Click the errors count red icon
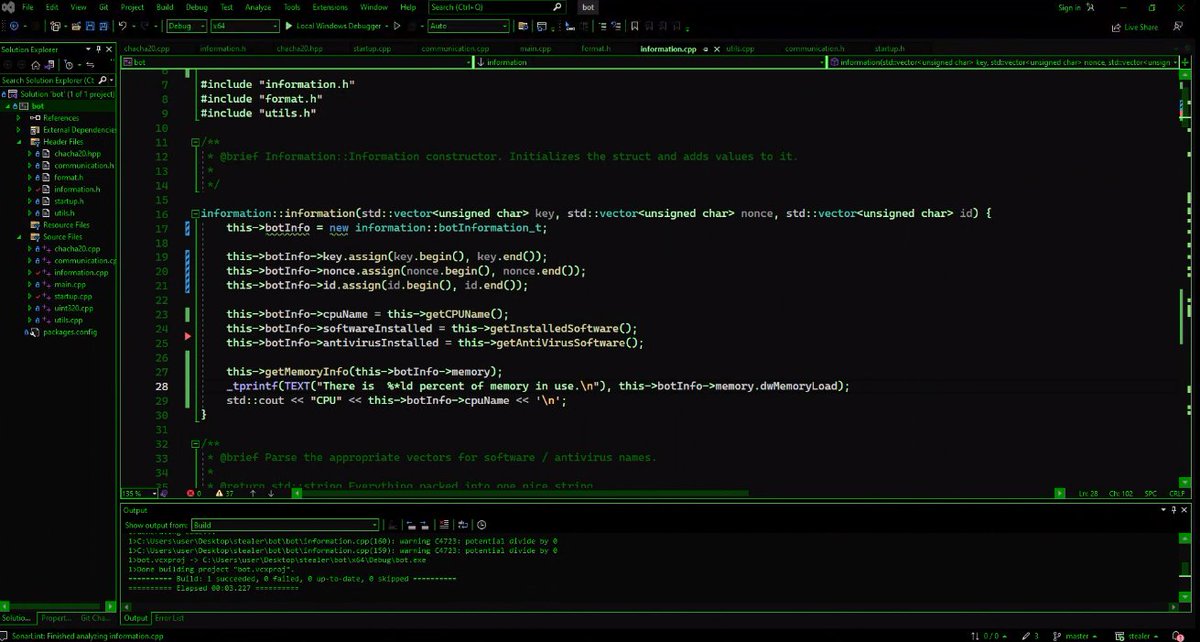The height and width of the screenshot is (642, 1200). (x=190, y=493)
